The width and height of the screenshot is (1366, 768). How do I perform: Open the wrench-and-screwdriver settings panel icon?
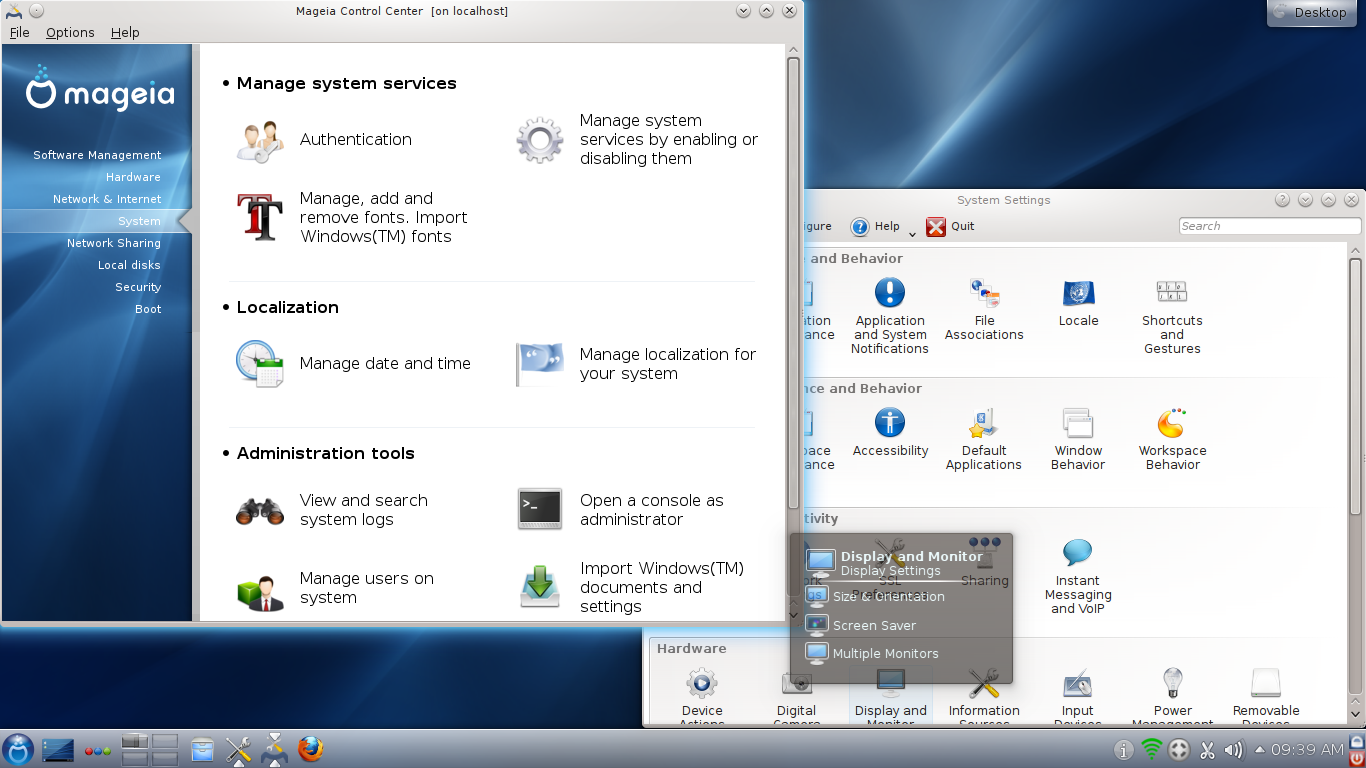(238, 749)
